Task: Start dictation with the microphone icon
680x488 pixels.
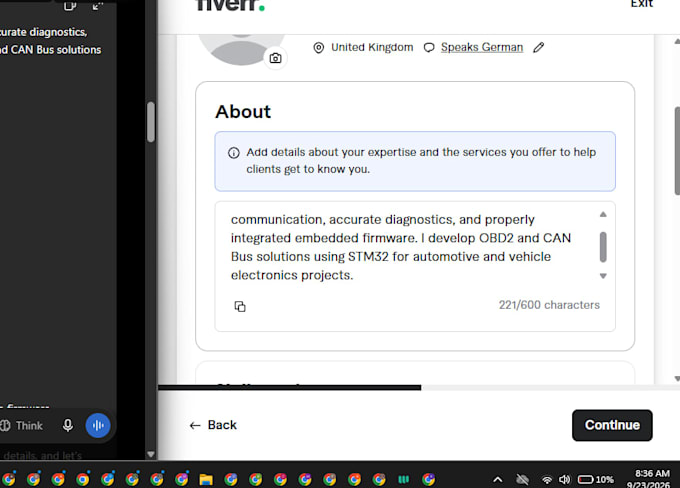Action: click(68, 426)
